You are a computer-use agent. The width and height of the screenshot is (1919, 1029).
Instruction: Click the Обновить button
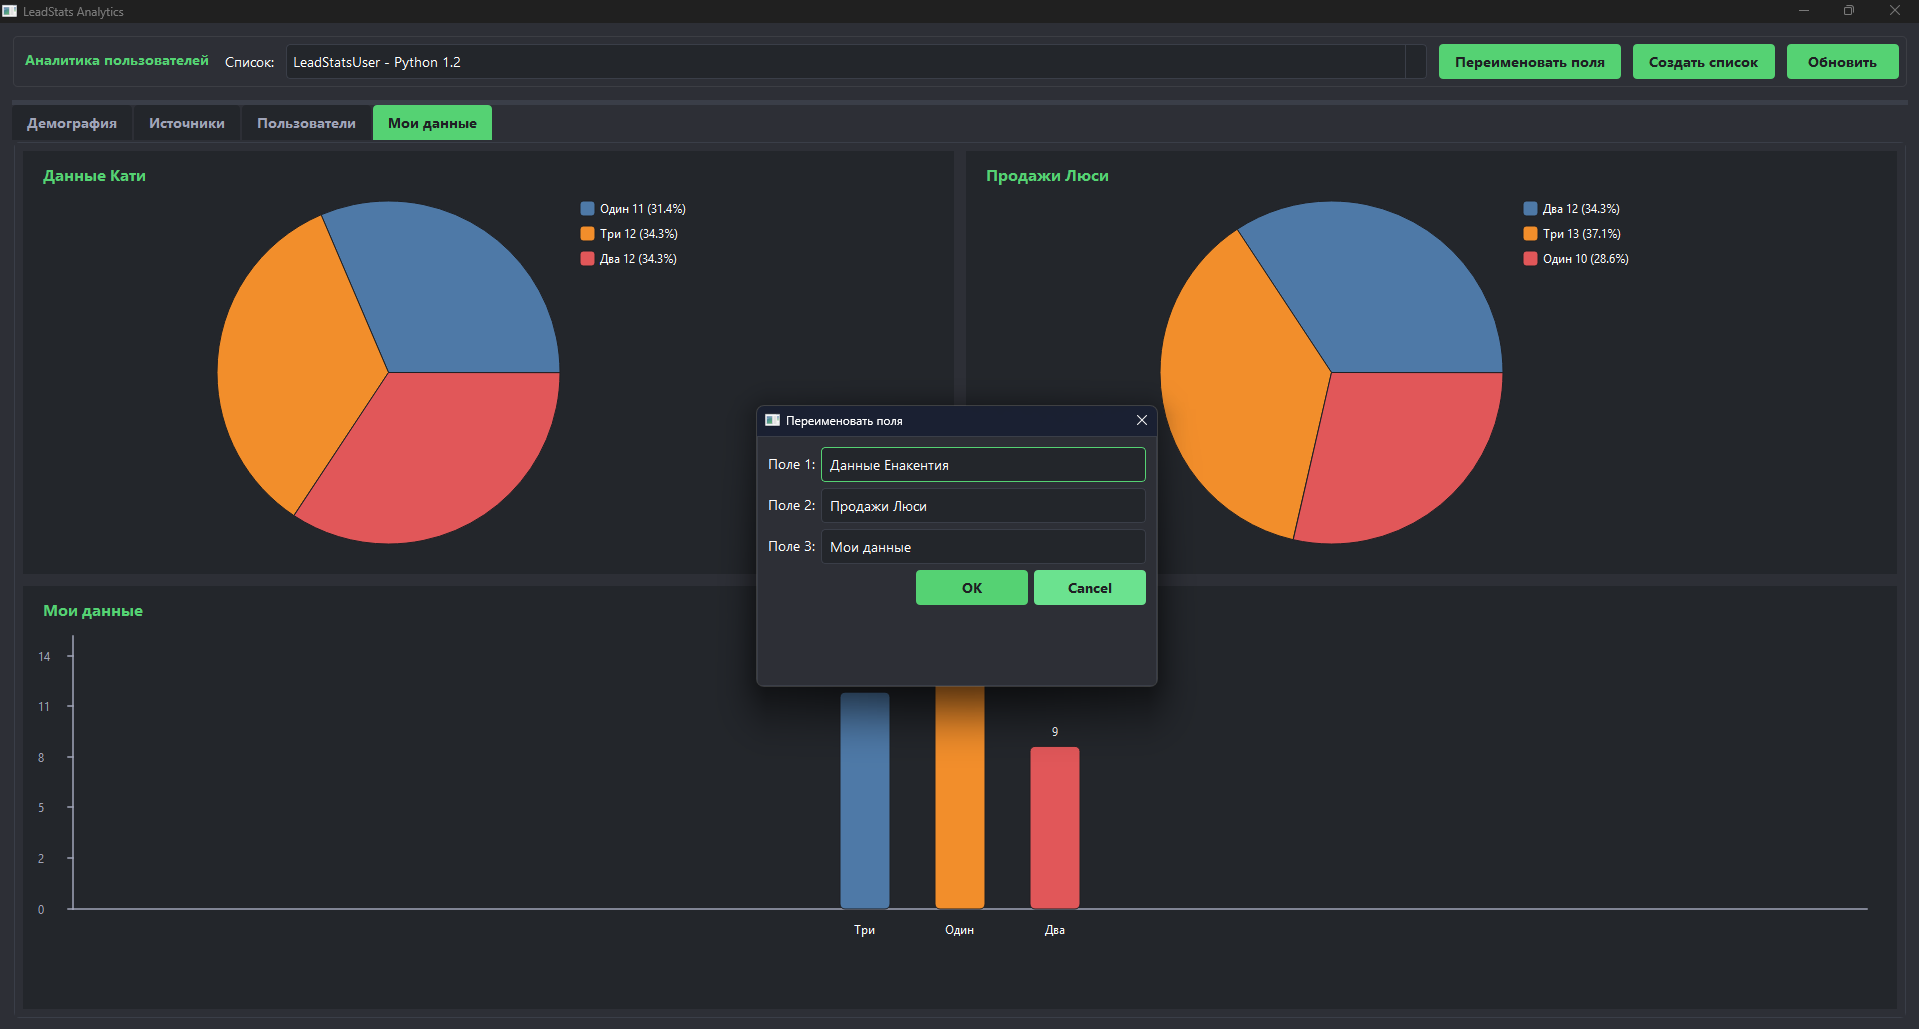[1842, 62]
